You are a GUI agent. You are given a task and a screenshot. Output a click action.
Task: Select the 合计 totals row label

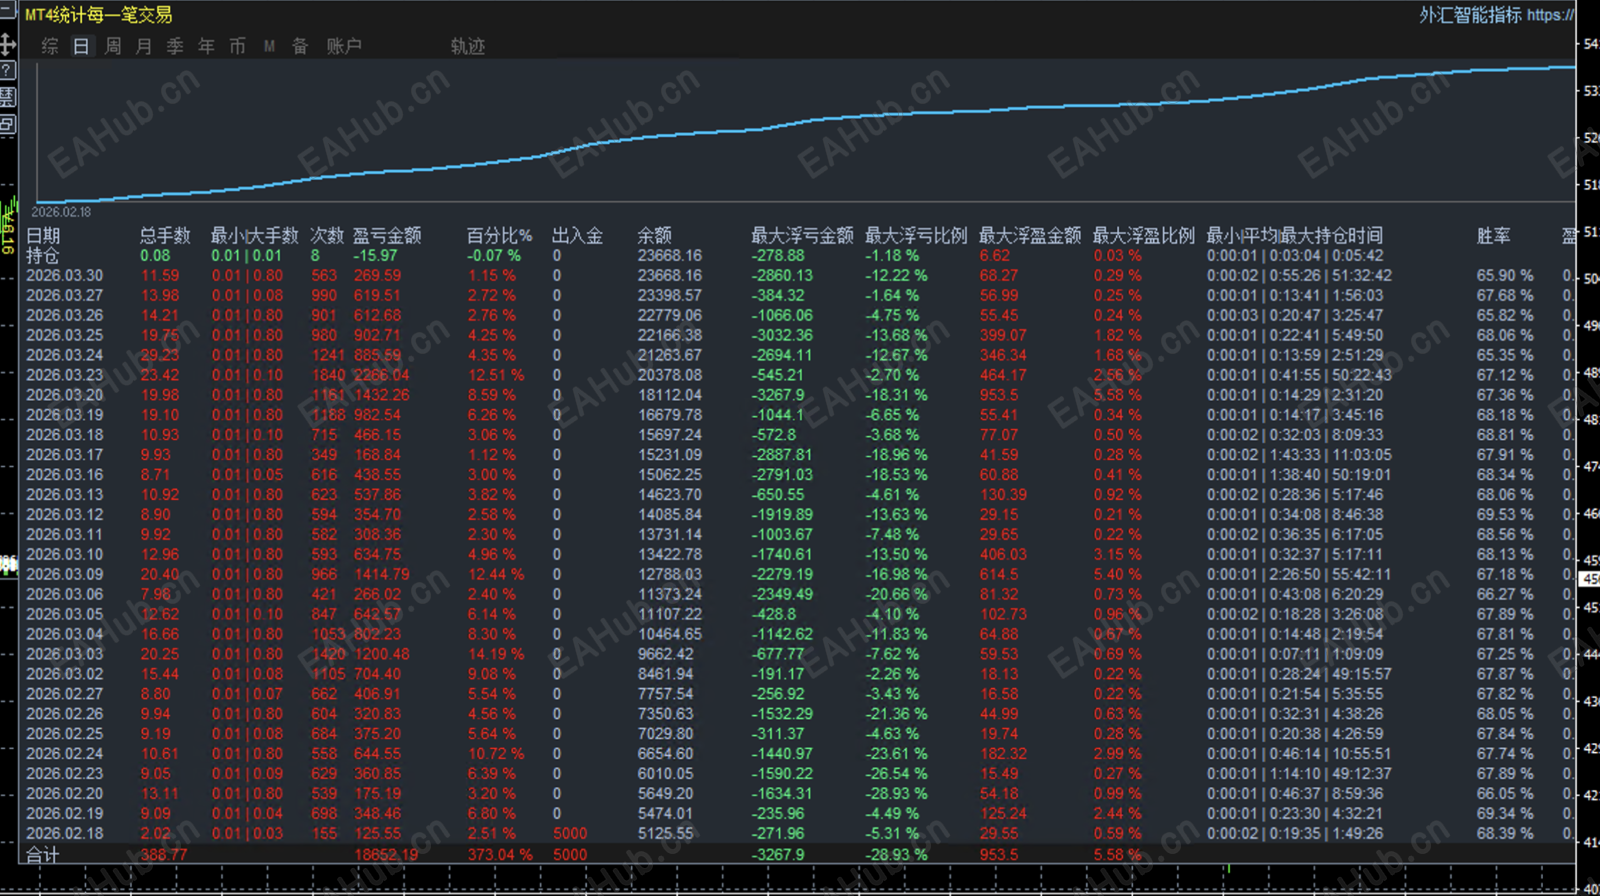click(x=43, y=855)
